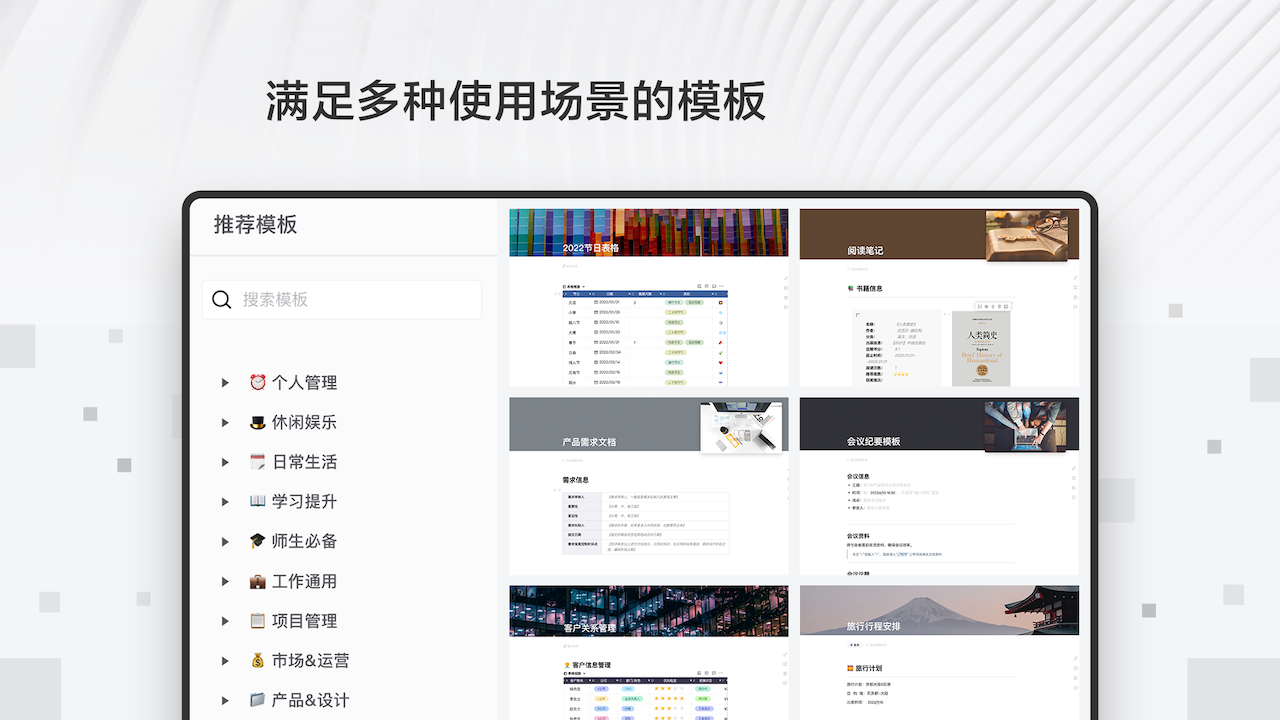Click the top hat icon beside 休闲娱乐
The height and width of the screenshot is (720, 1280).
257,422
